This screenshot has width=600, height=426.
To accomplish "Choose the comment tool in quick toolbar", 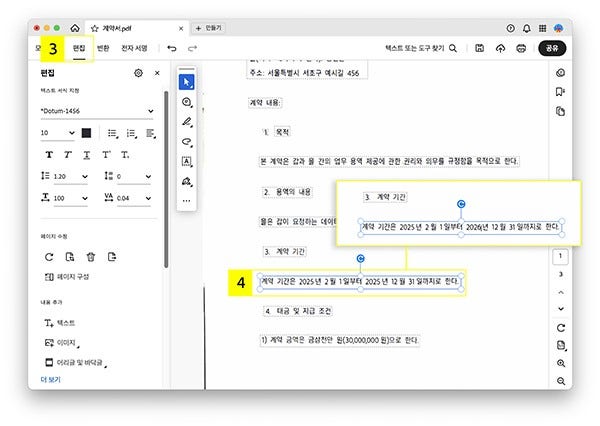I will [187, 102].
